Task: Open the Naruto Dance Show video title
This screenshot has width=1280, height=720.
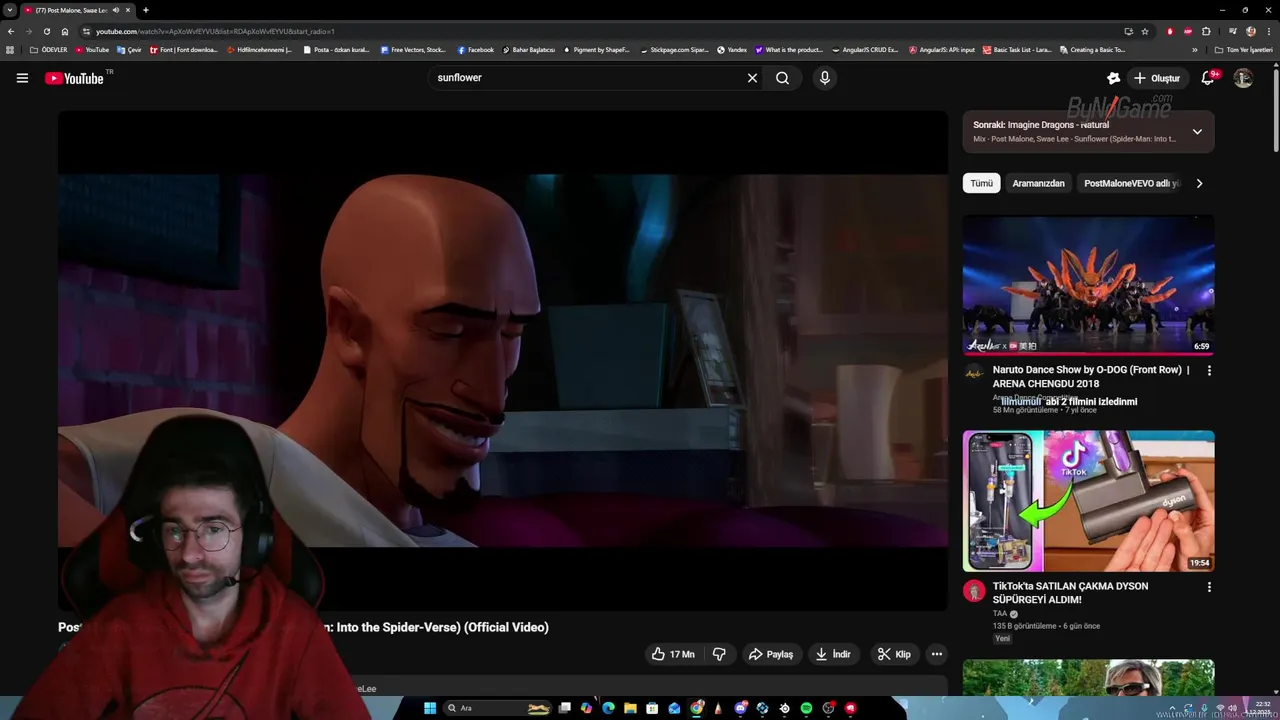Action: tap(1091, 376)
